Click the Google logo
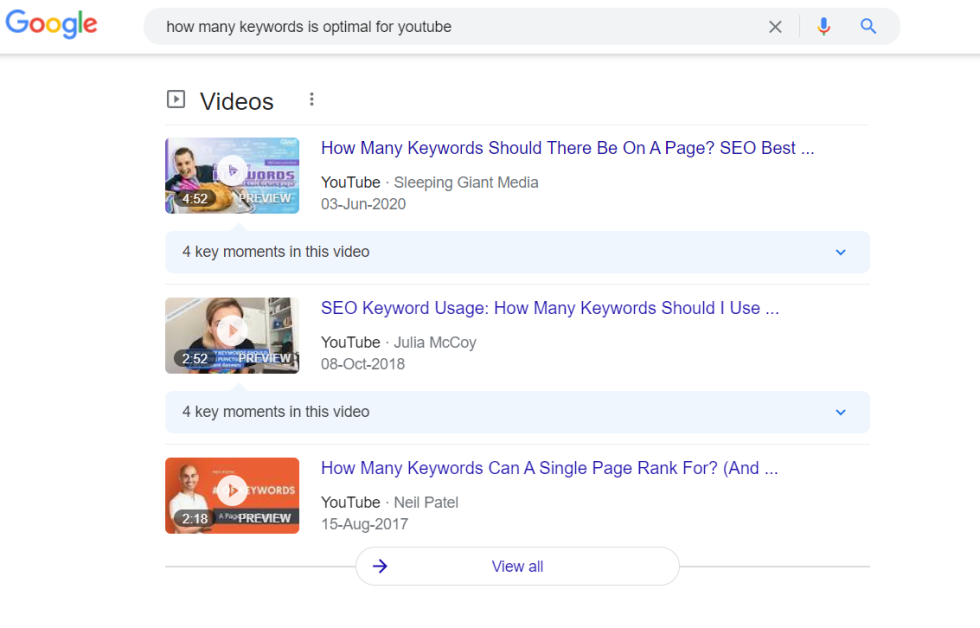980x628 pixels. tap(51, 24)
